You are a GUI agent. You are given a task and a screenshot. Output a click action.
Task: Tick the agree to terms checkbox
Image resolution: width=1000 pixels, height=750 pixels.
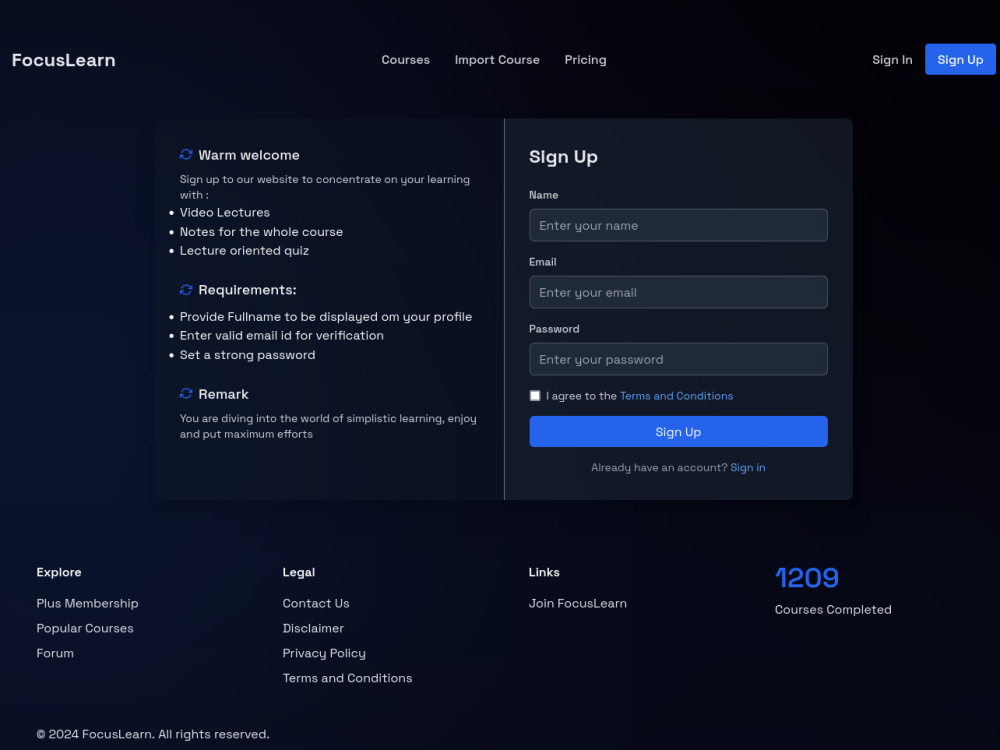[535, 396]
